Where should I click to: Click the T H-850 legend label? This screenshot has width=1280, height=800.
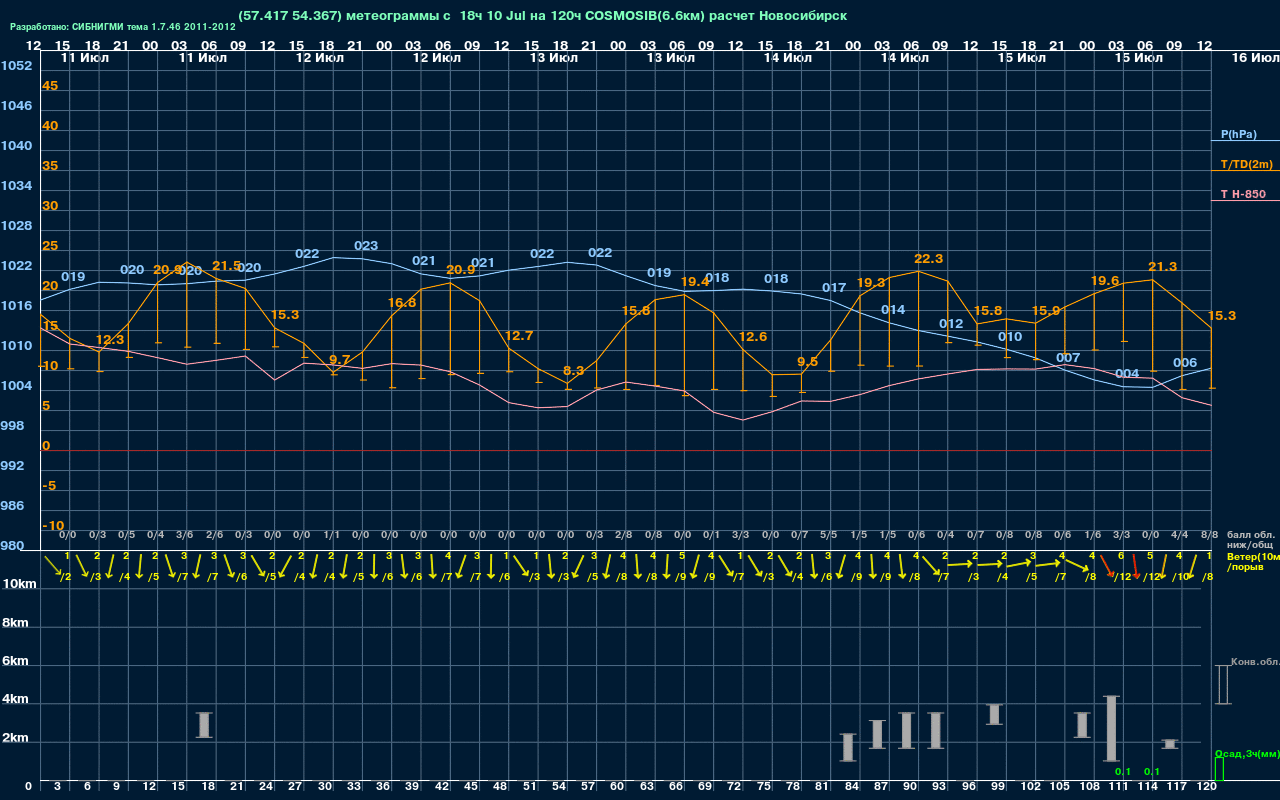coord(1242,194)
